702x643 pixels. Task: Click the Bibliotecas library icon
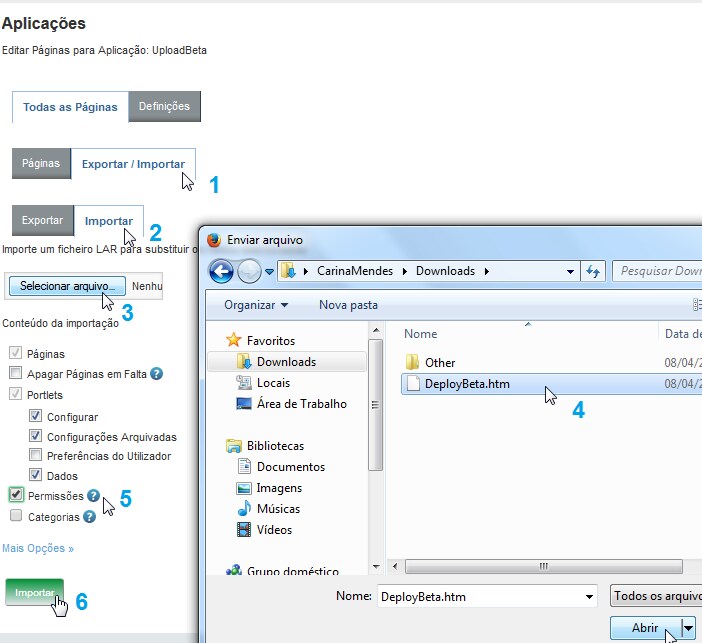tap(233, 446)
